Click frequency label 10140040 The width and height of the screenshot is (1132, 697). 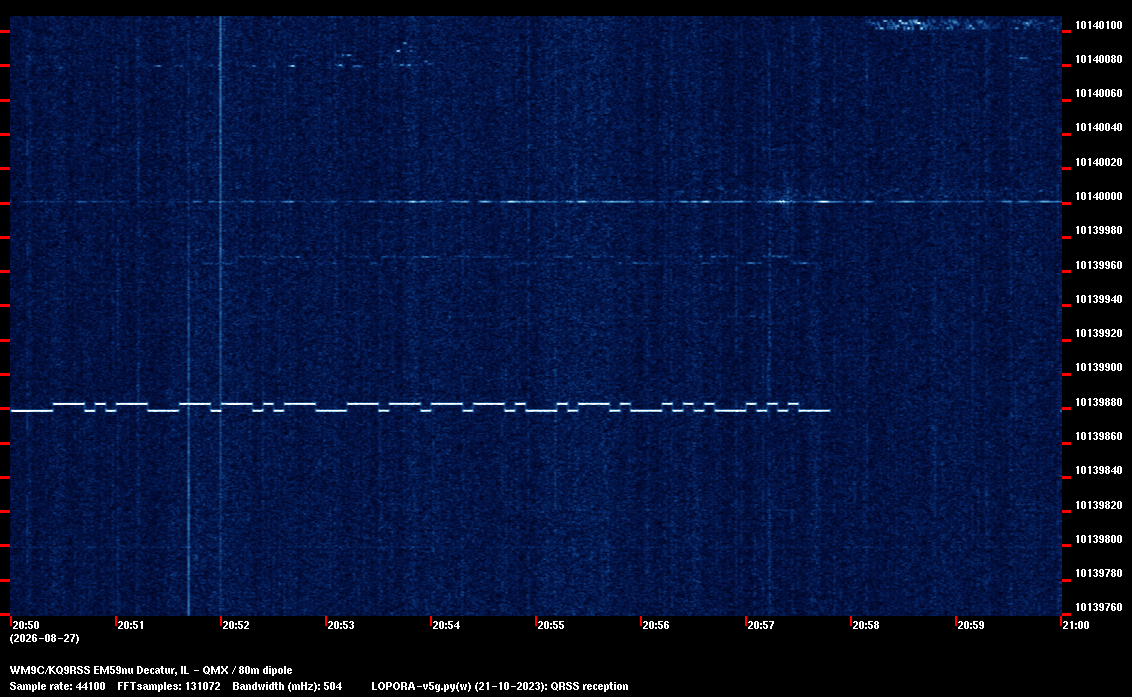(1099, 127)
